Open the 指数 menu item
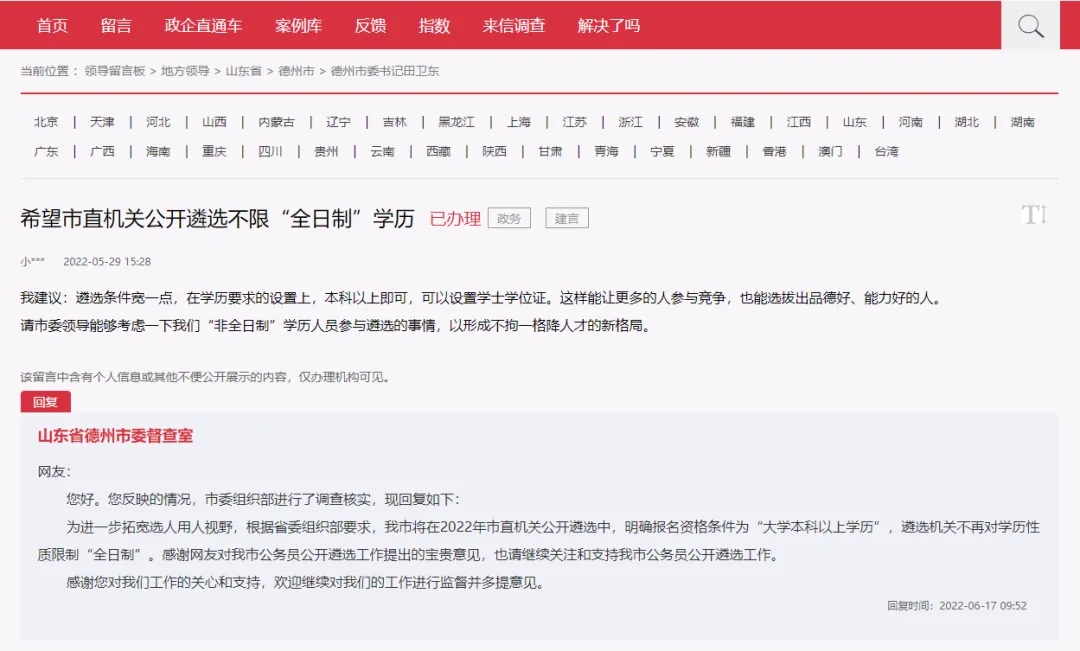 point(433,25)
